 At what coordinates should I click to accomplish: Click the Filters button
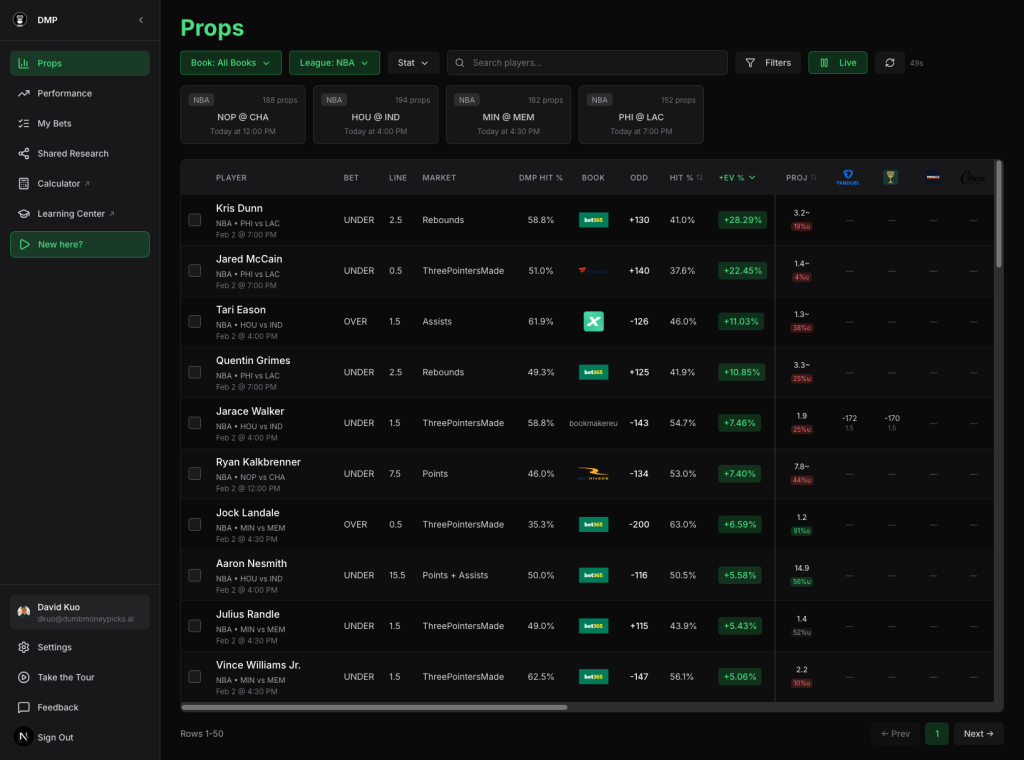pyautogui.click(x=768, y=63)
